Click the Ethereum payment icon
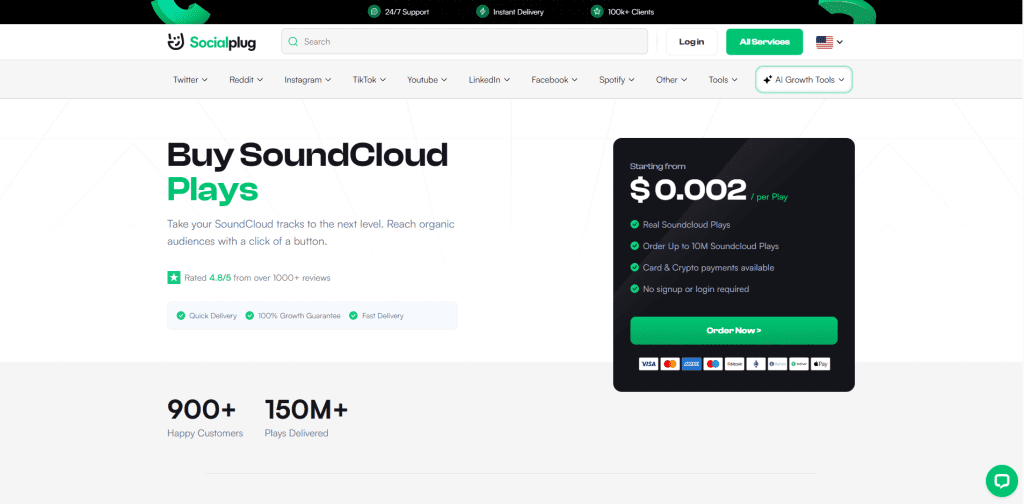 [x=756, y=364]
